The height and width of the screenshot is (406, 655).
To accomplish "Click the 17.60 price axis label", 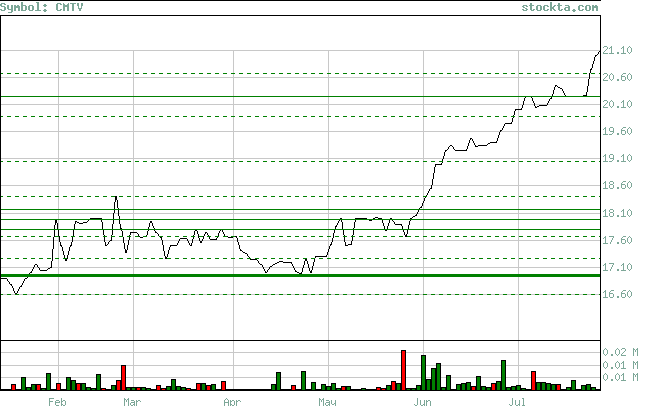I will (x=617, y=241).
